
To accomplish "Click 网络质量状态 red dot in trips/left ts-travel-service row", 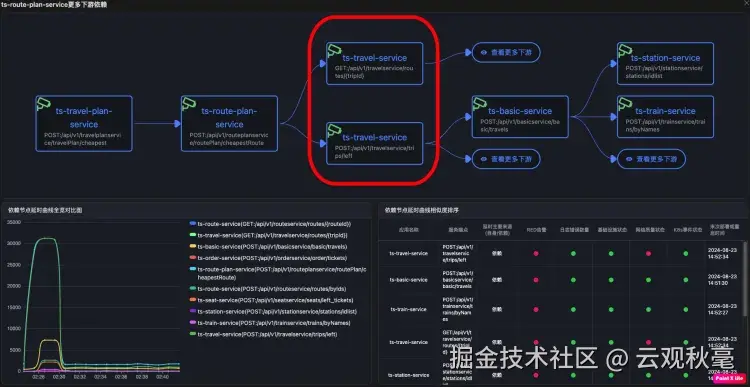I will coord(648,254).
